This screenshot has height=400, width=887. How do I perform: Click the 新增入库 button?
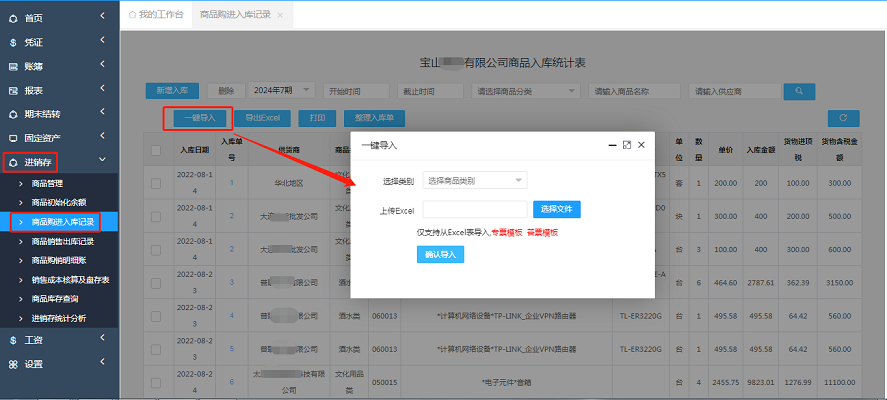pos(172,91)
